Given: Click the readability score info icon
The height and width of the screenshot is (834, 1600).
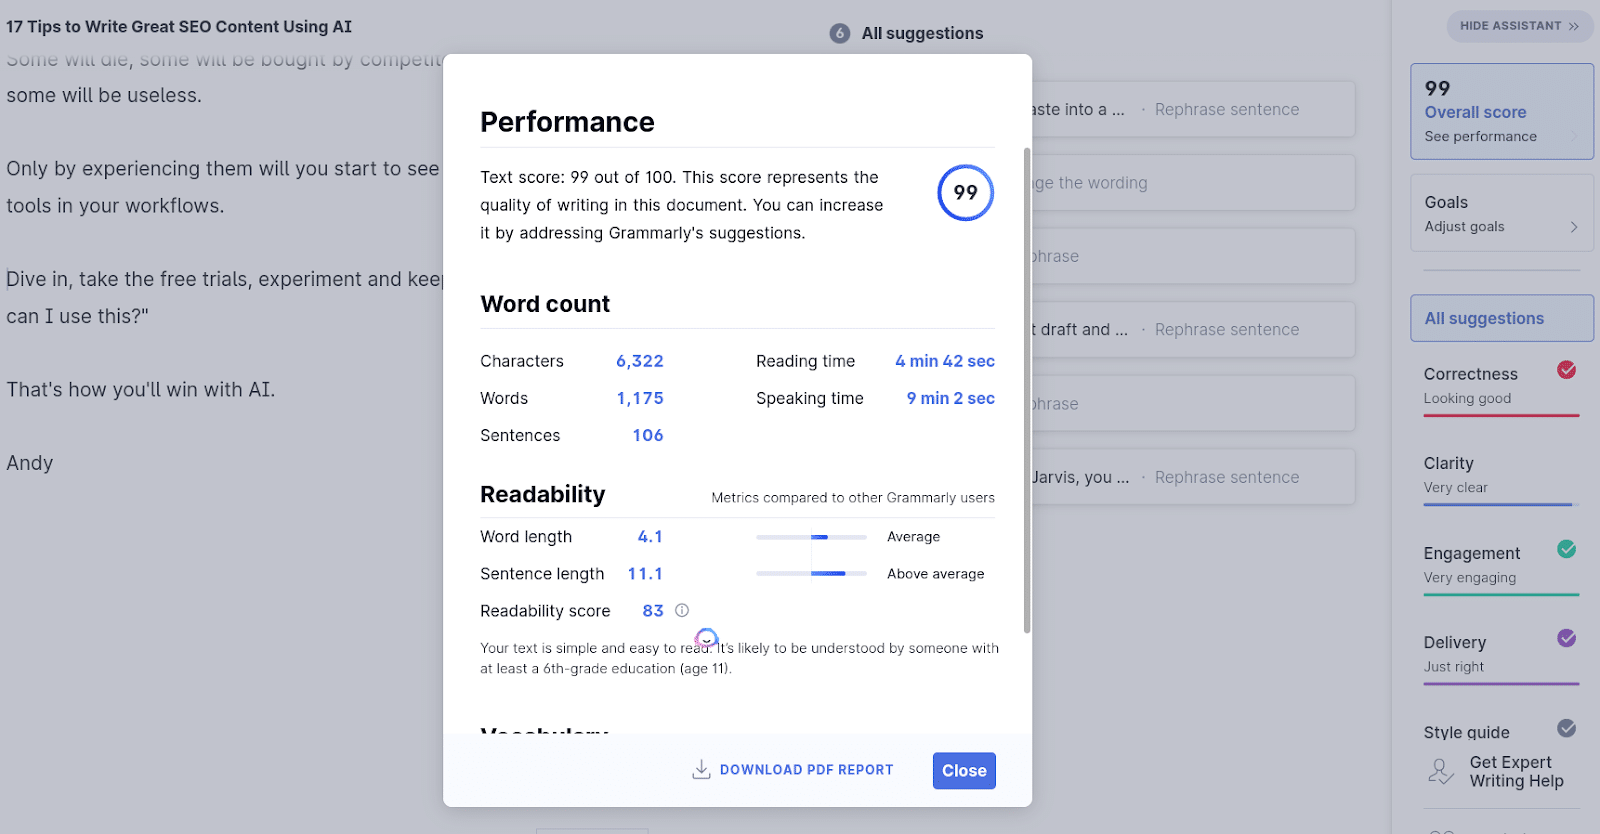Looking at the screenshot, I should (681, 610).
